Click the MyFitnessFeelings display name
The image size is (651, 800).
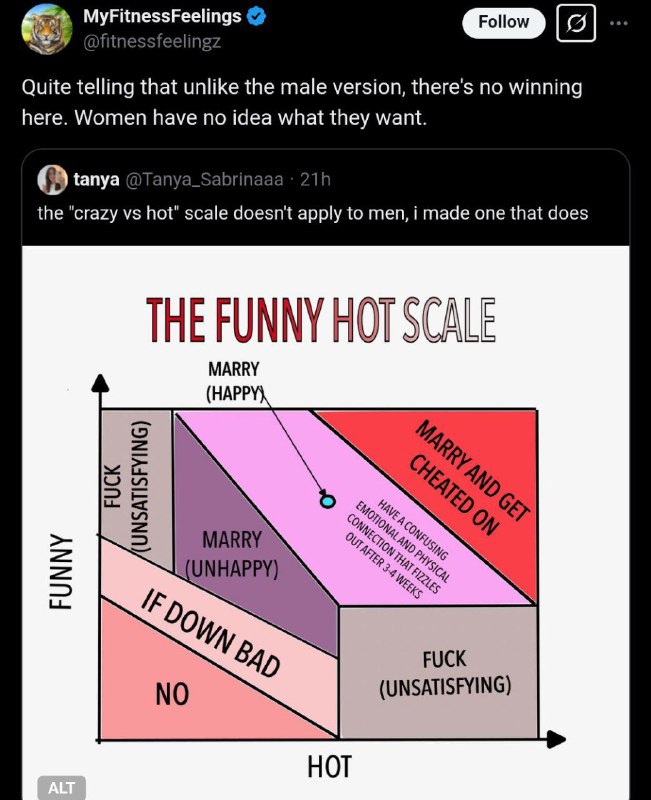tap(162, 16)
